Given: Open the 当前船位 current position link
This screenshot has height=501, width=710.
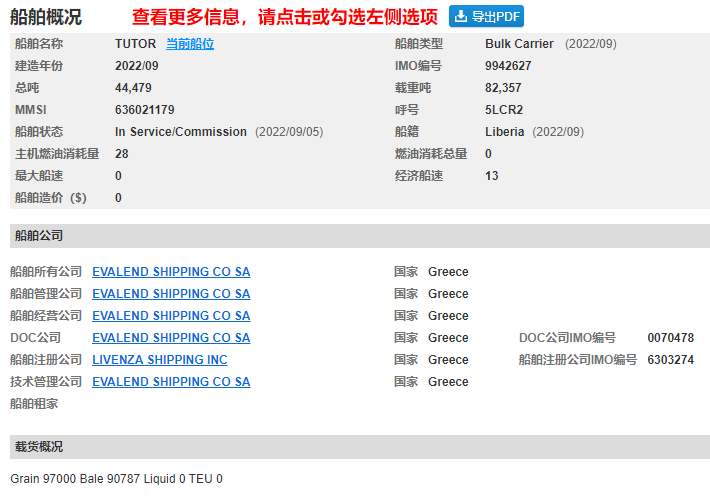Looking at the screenshot, I should [x=189, y=44].
